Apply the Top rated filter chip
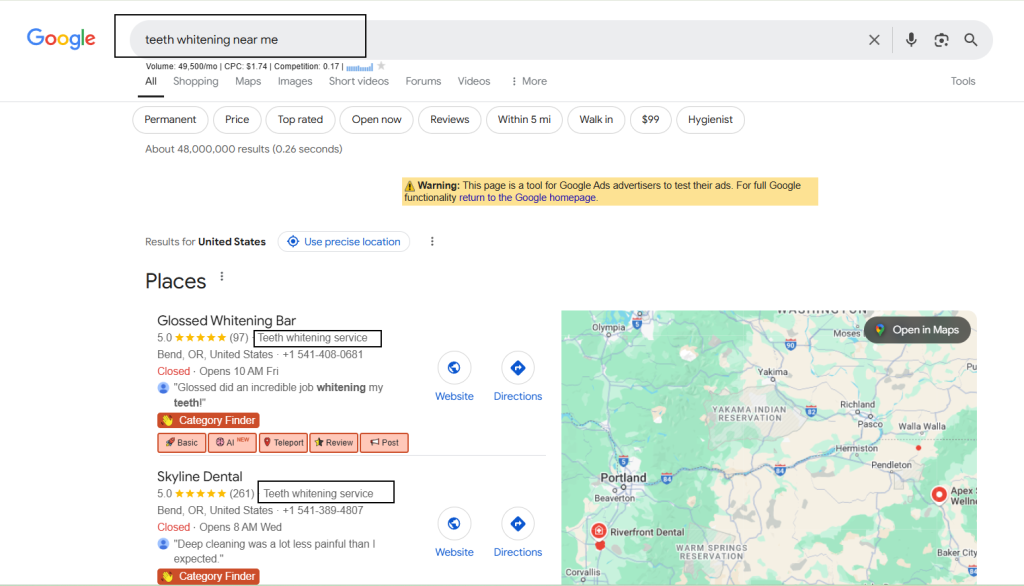Screen dimensions: 1024x586 point(300,120)
